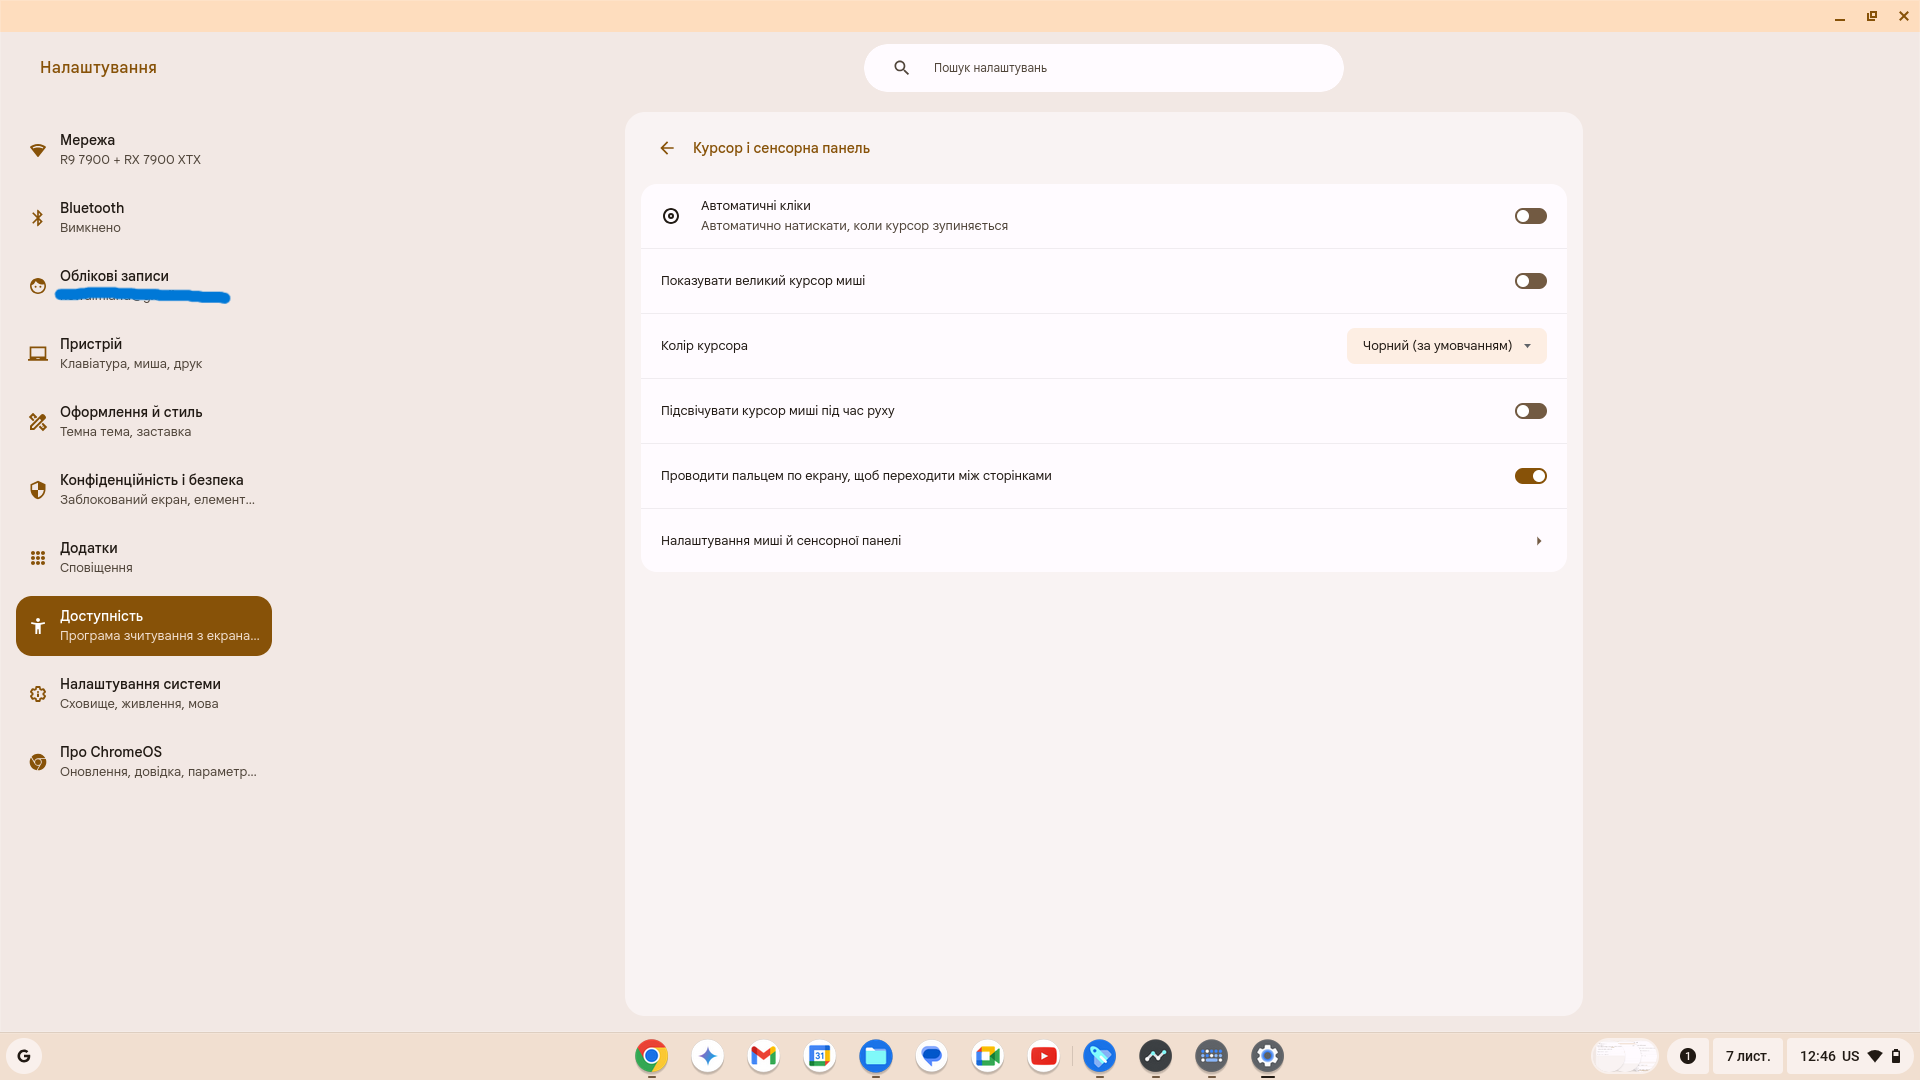Open the Колір курсора dropdown
The width and height of the screenshot is (1920, 1080).
pos(1446,345)
